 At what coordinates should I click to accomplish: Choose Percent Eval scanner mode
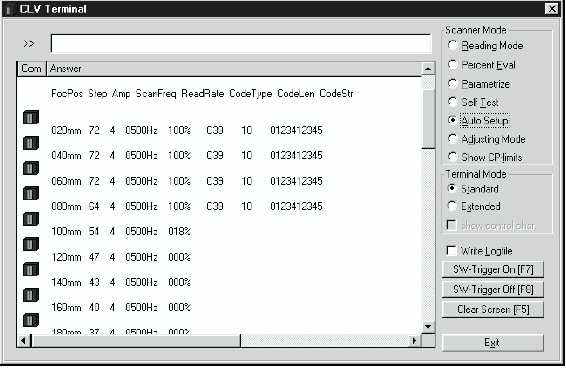click(x=453, y=64)
